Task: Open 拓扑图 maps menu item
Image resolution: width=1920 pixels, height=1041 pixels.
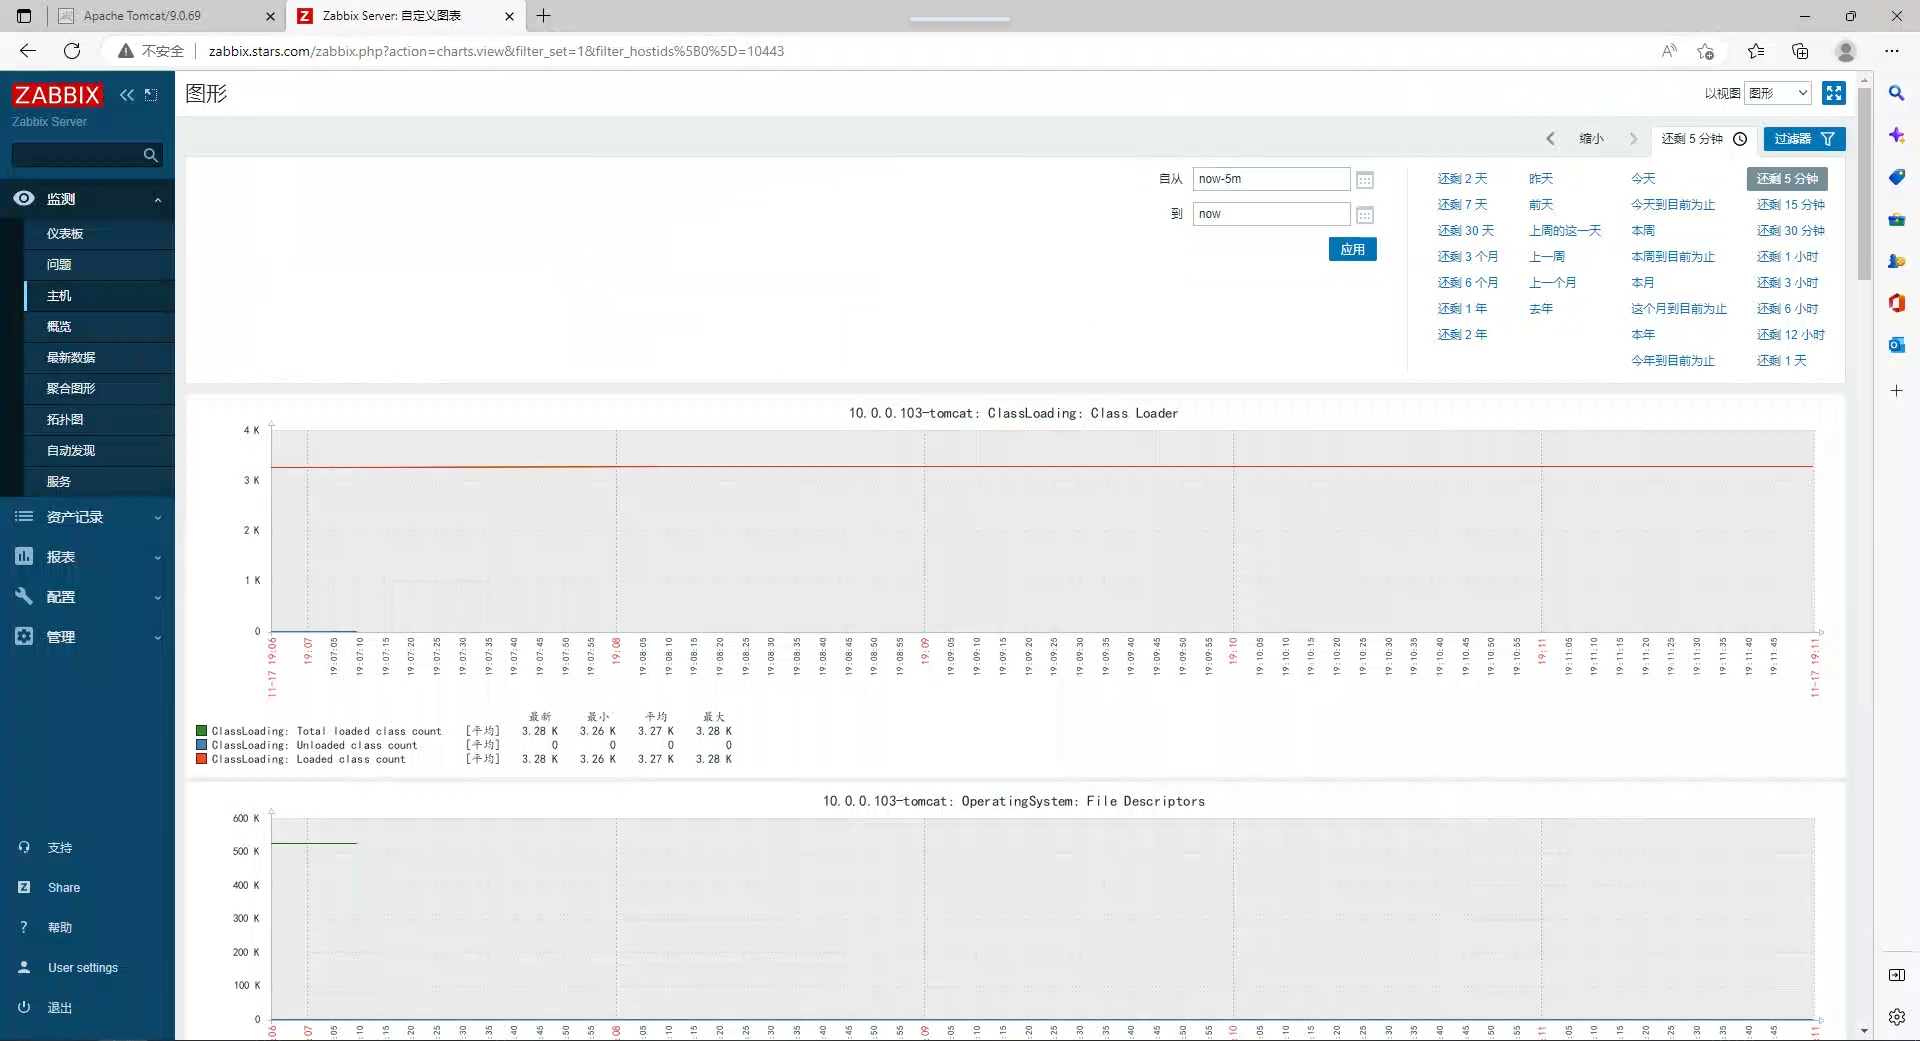Action: [x=65, y=420]
